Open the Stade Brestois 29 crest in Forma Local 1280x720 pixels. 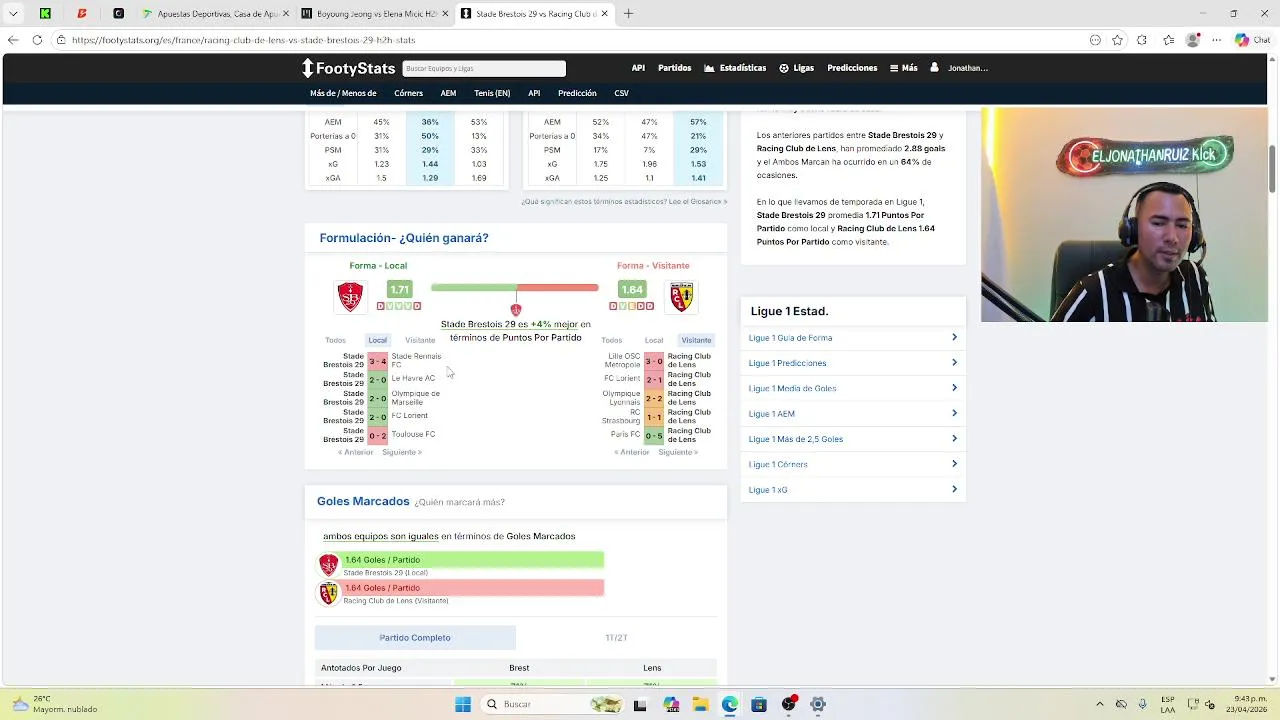(x=350, y=297)
